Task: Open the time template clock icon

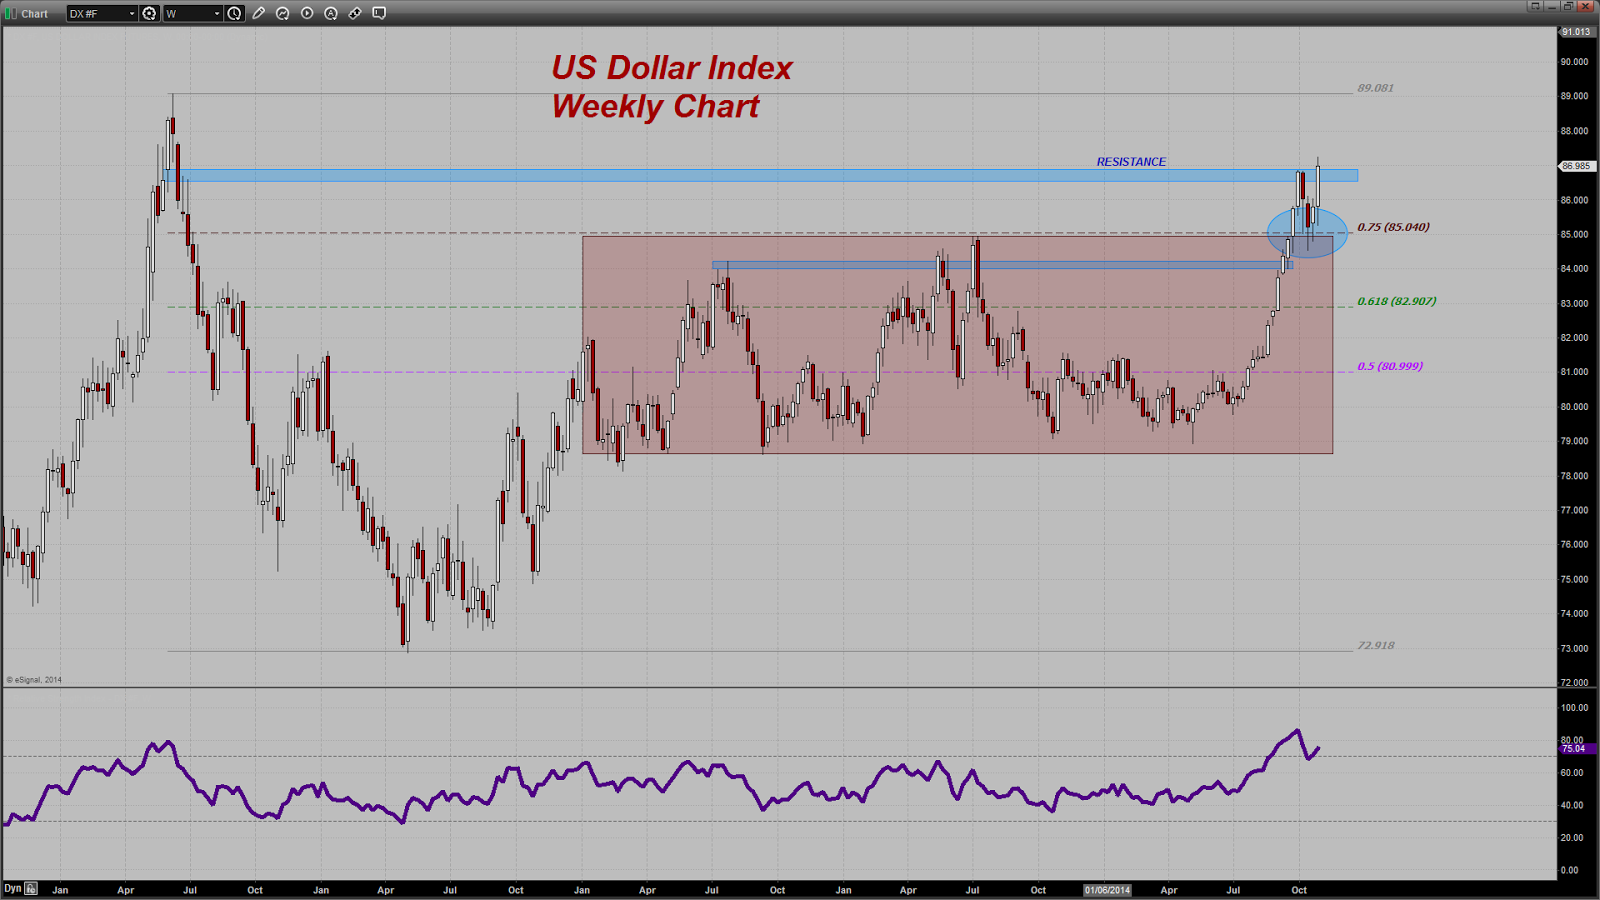Action: pos(234,13)
